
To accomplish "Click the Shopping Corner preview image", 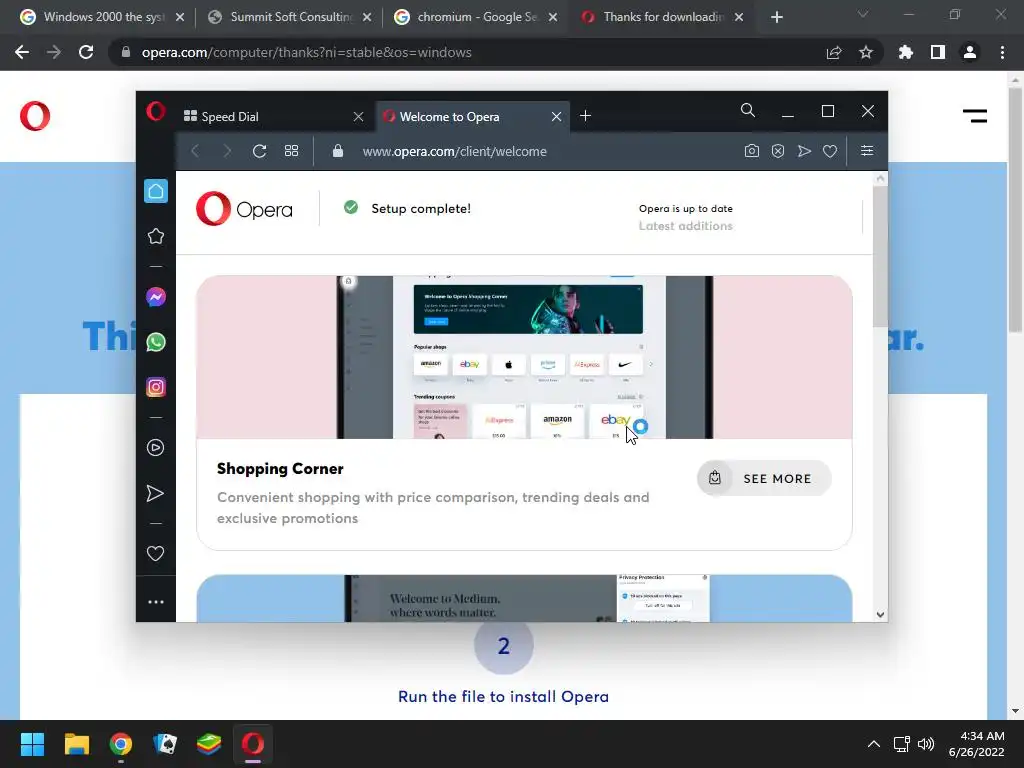I will (x=524, y=357).
